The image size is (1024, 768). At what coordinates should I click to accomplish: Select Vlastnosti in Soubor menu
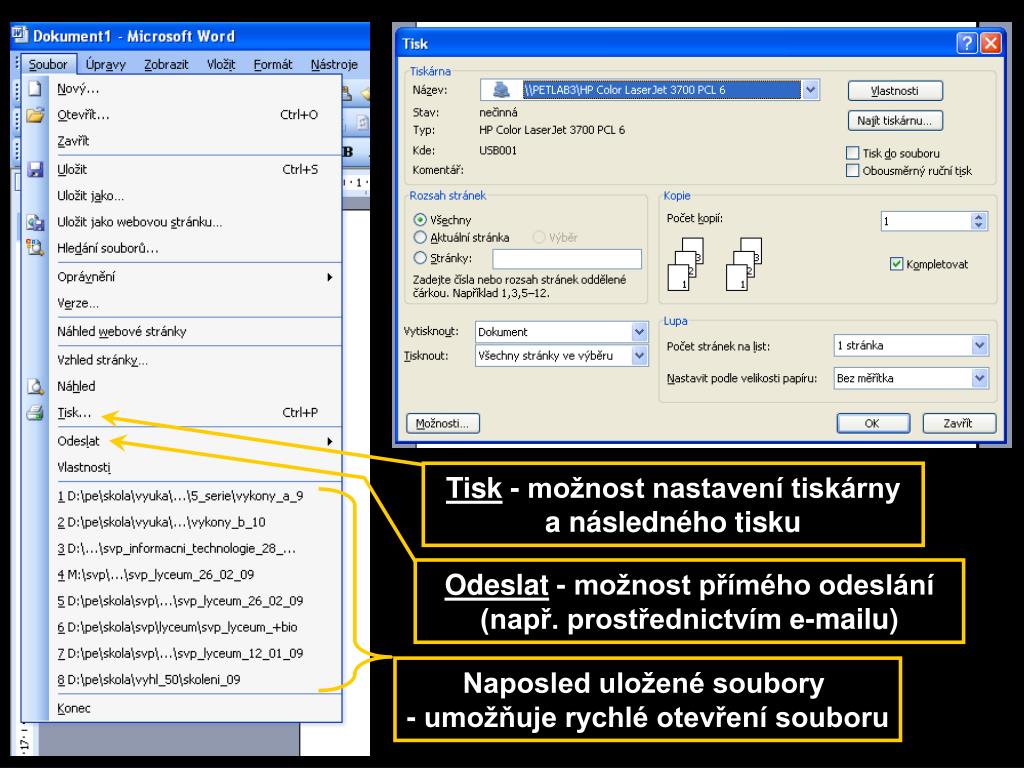pyautogui.click(x=183, y=467)
